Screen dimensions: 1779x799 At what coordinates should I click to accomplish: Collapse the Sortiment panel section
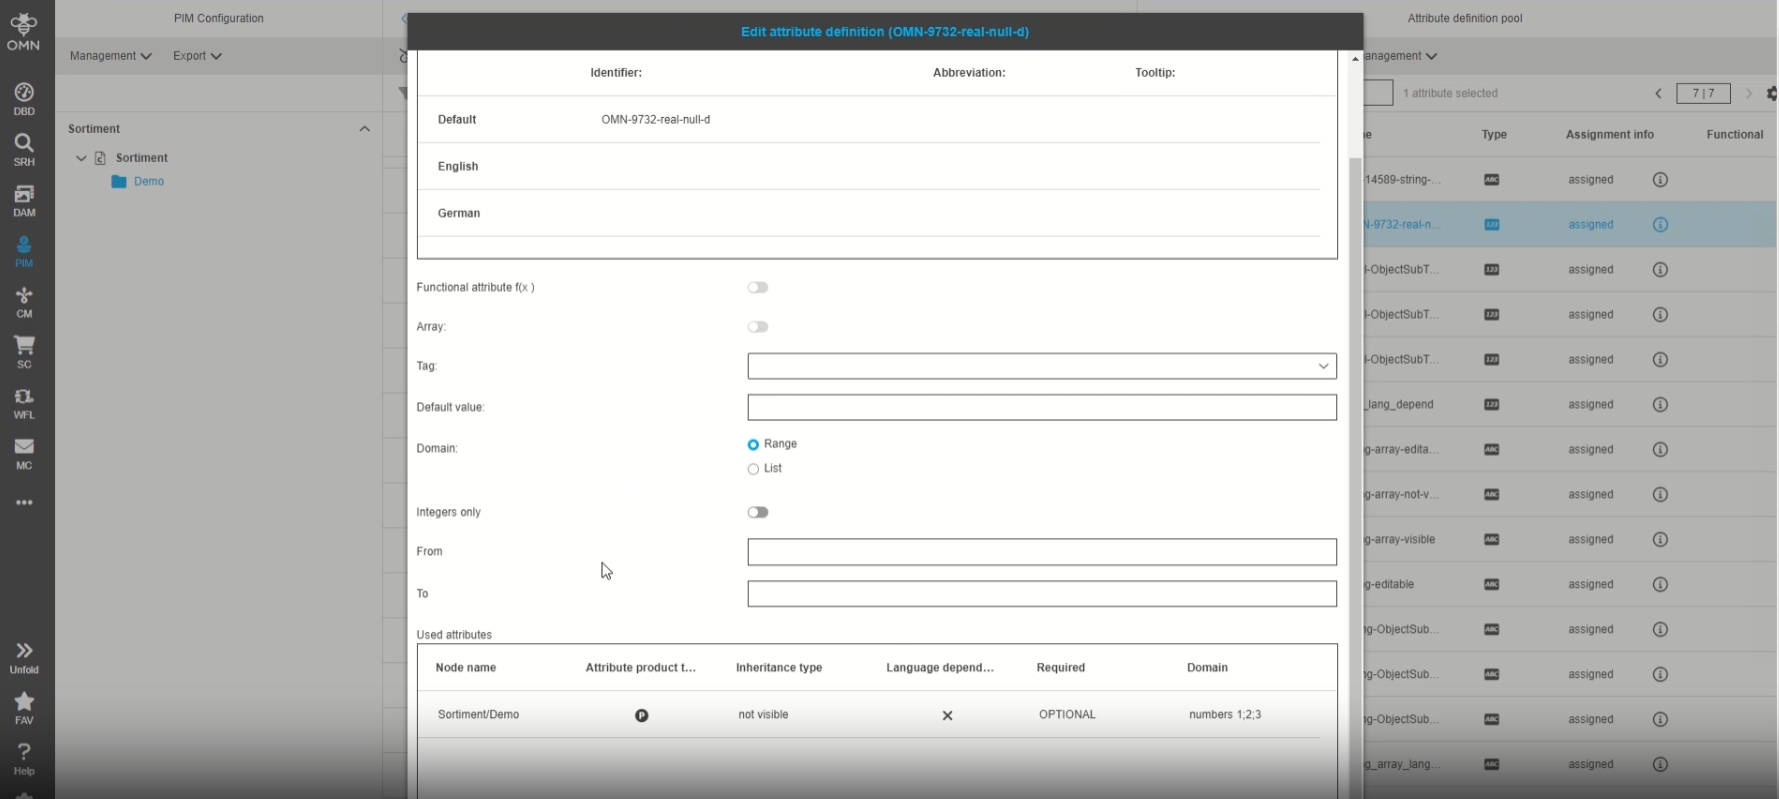click(364, 129)
